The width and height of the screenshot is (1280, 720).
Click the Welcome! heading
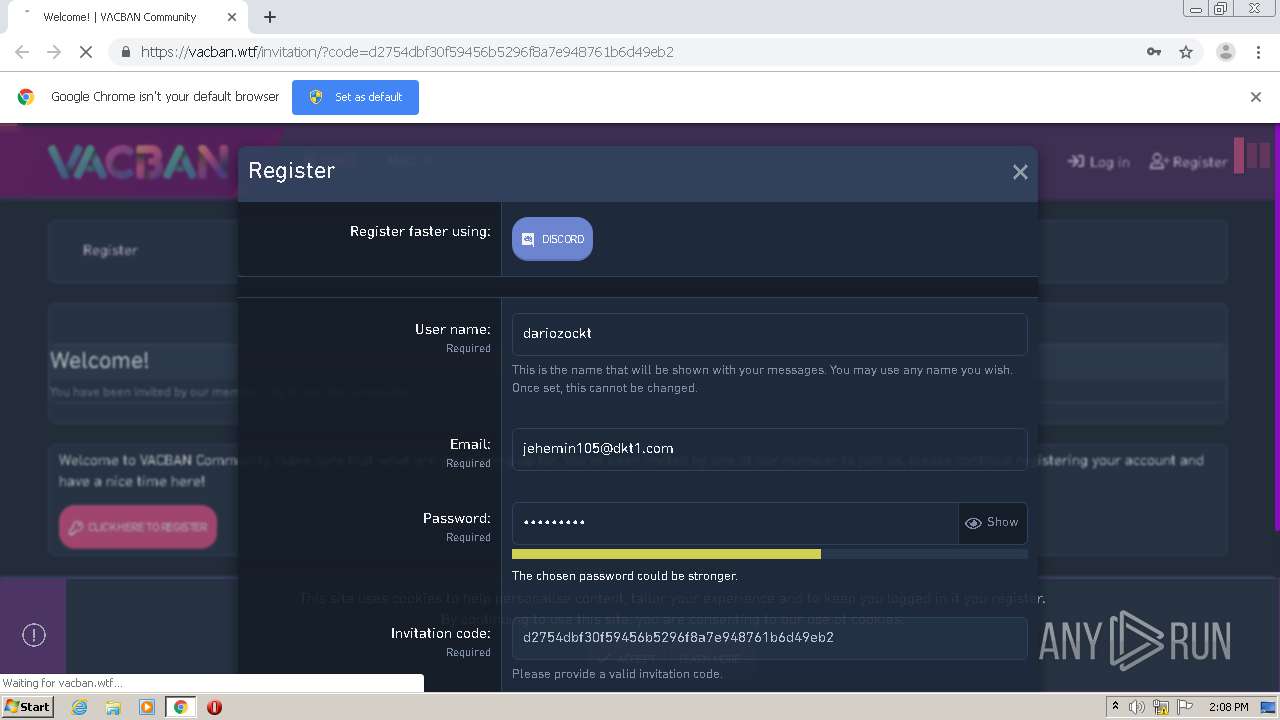click(99, 360)
